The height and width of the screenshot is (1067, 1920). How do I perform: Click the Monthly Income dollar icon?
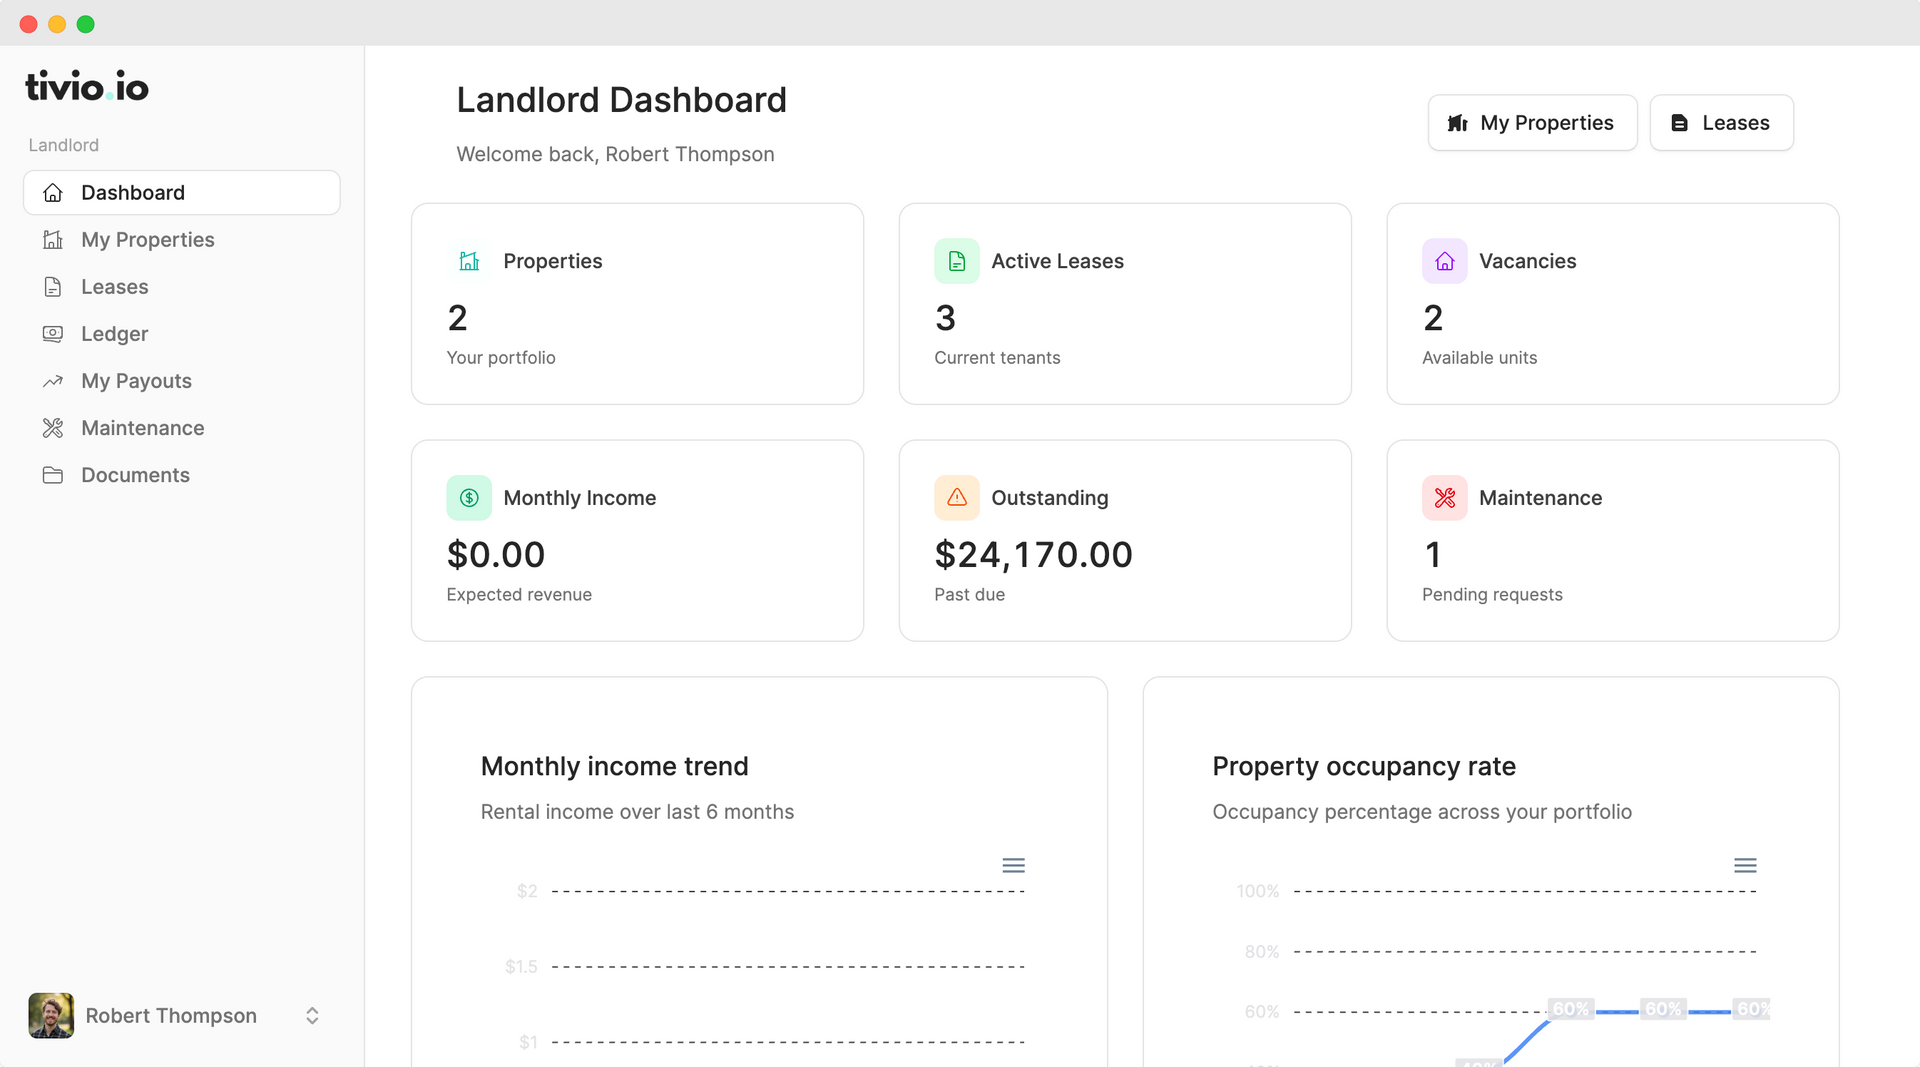[468, 497]
